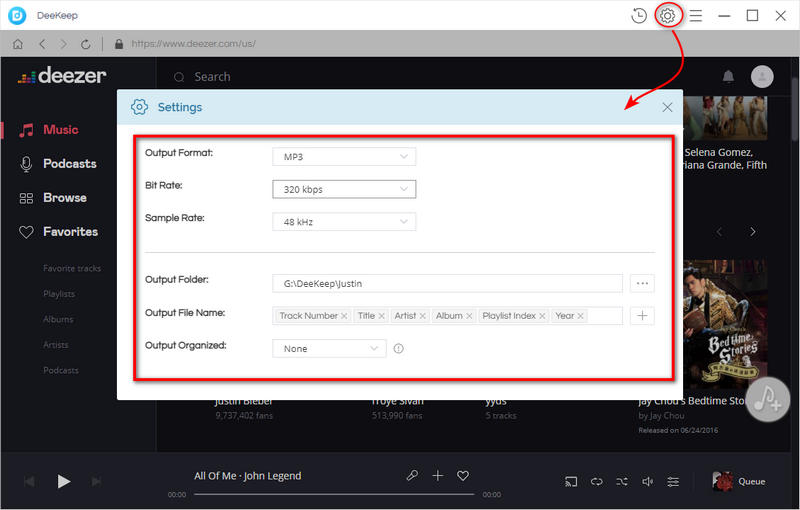800x510 pixels.
Task: Skip to next track
Action: coord(96,481)
